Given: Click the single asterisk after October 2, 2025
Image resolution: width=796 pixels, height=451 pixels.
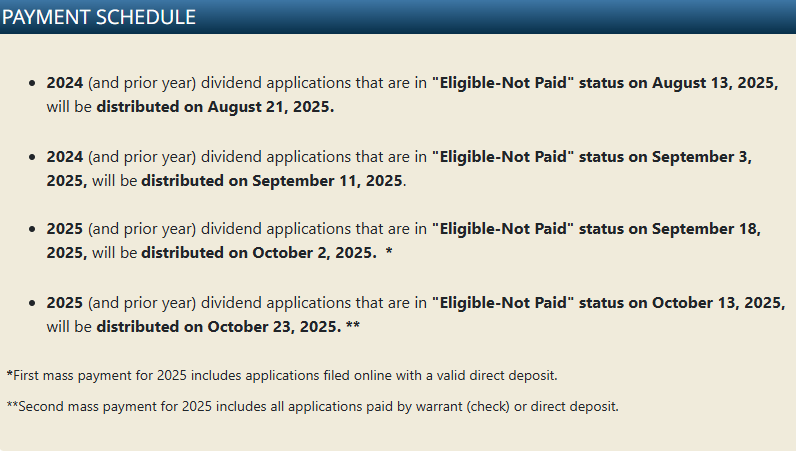Looking at the screenshot, I should pos(389,251).
